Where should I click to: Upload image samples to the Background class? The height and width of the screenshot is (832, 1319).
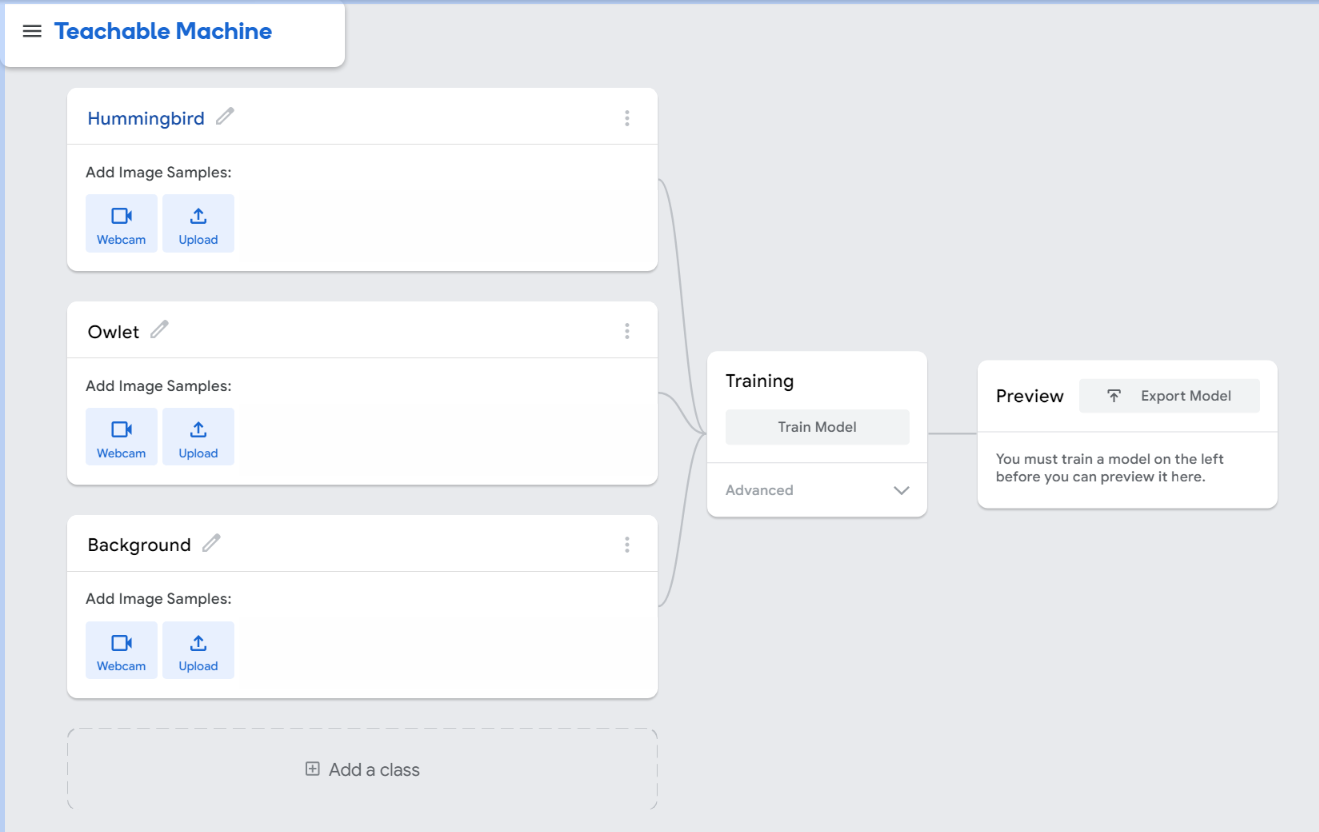[198, 650]
